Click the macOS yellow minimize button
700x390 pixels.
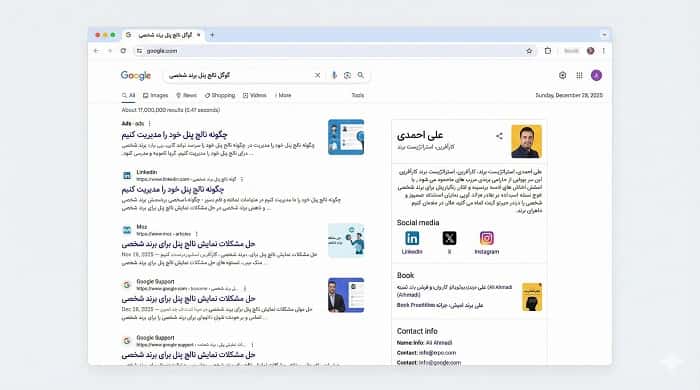pos(105,35)
